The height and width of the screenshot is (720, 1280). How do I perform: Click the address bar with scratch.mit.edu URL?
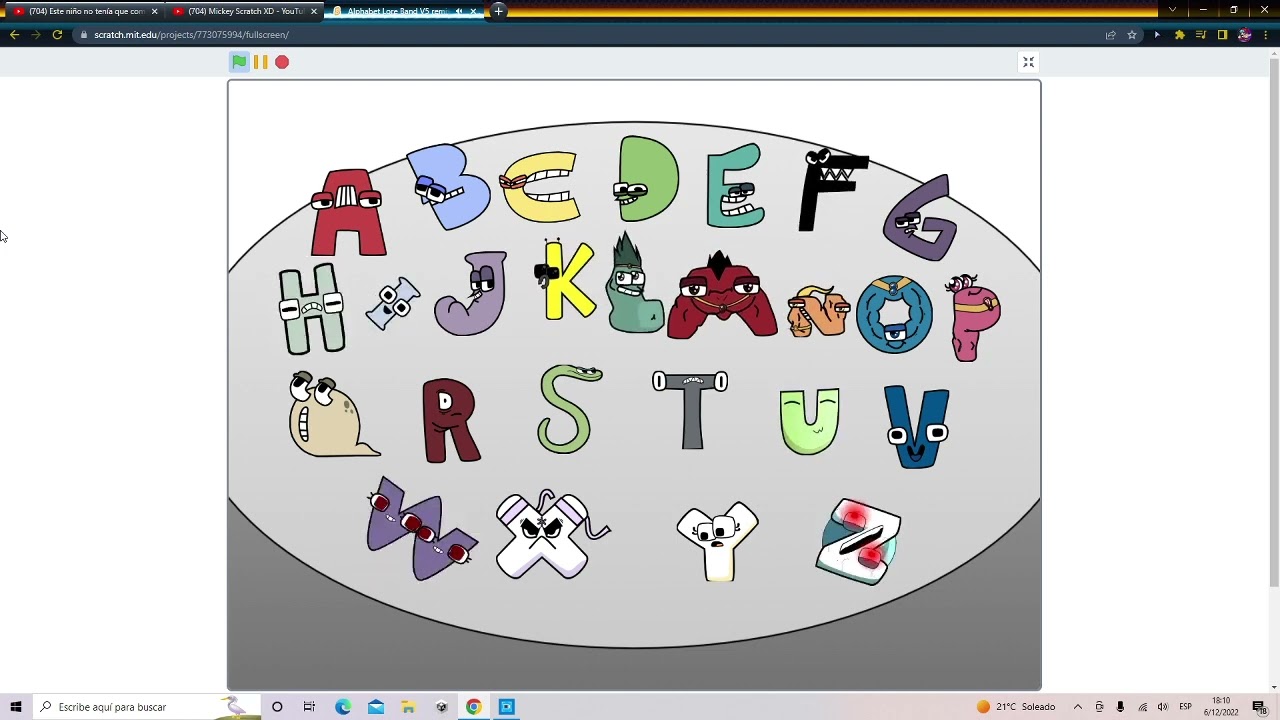pyautogui.click(x=590, y=34)
